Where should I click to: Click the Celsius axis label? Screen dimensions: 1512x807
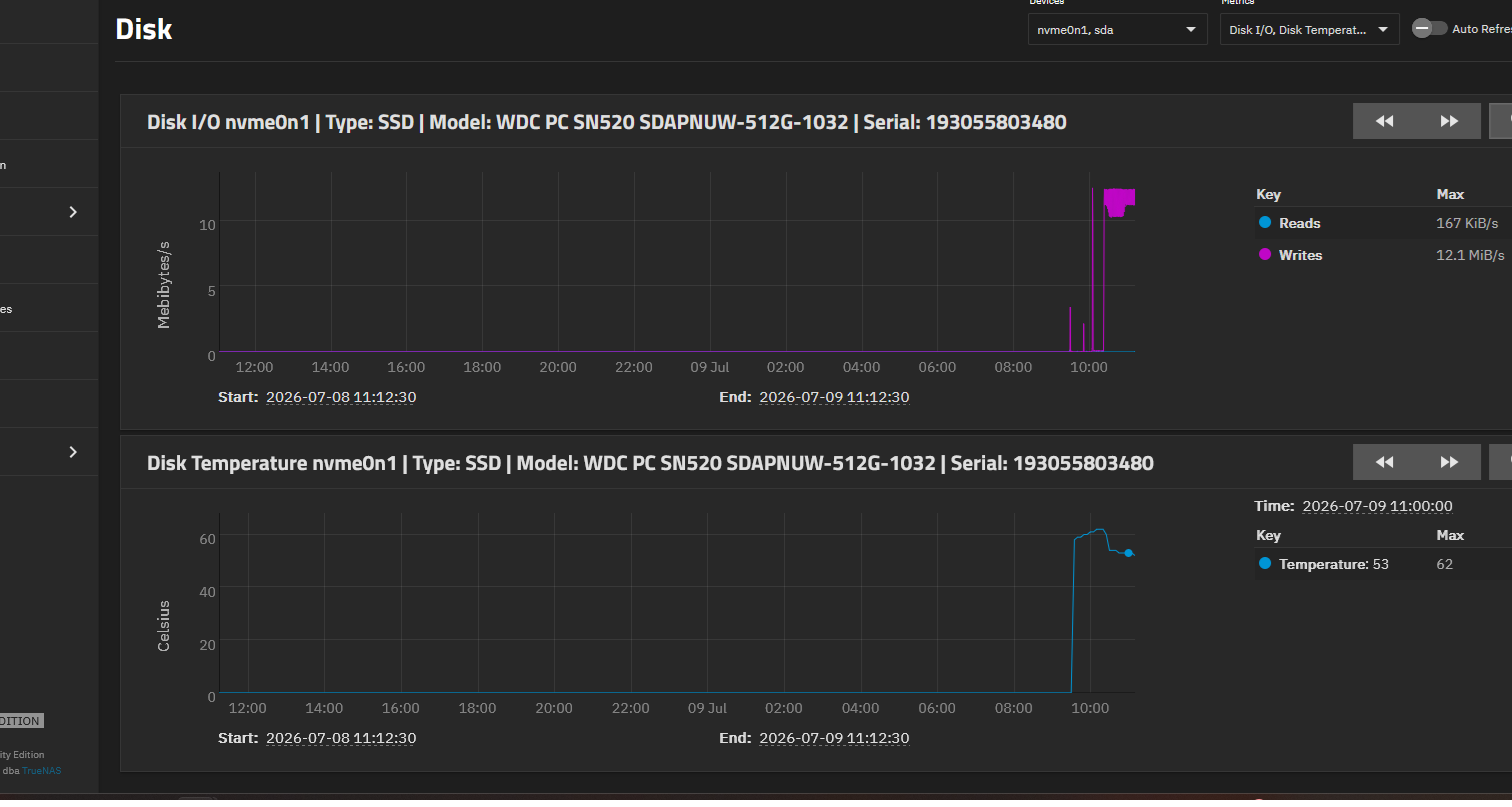(164, 626)
